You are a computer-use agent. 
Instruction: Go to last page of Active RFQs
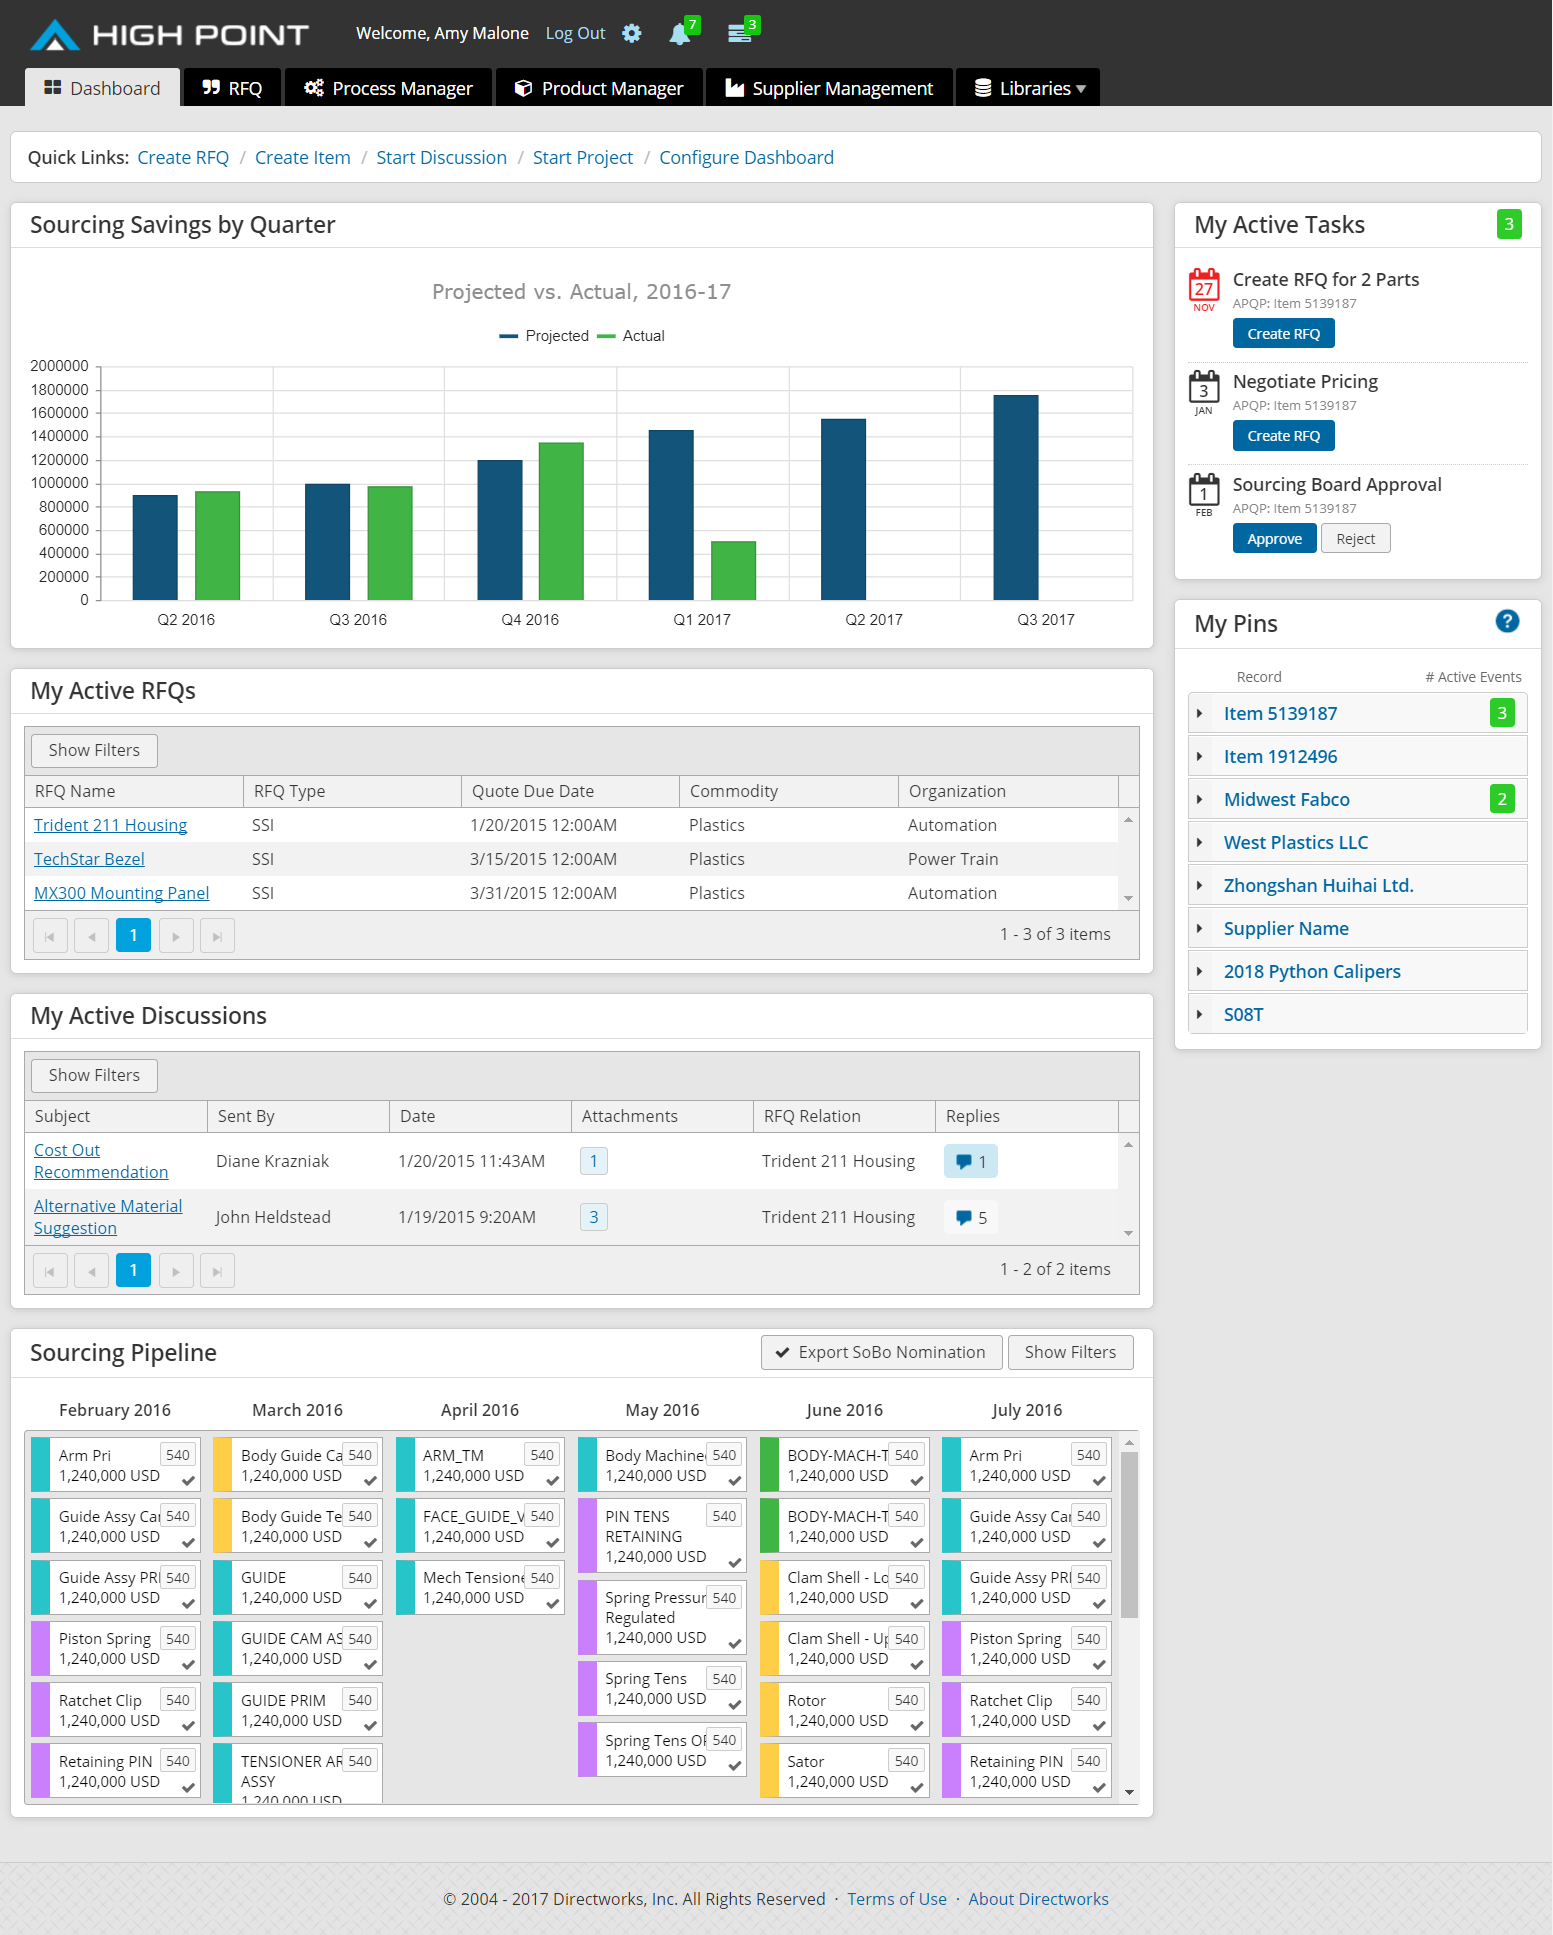coord(217,936)
